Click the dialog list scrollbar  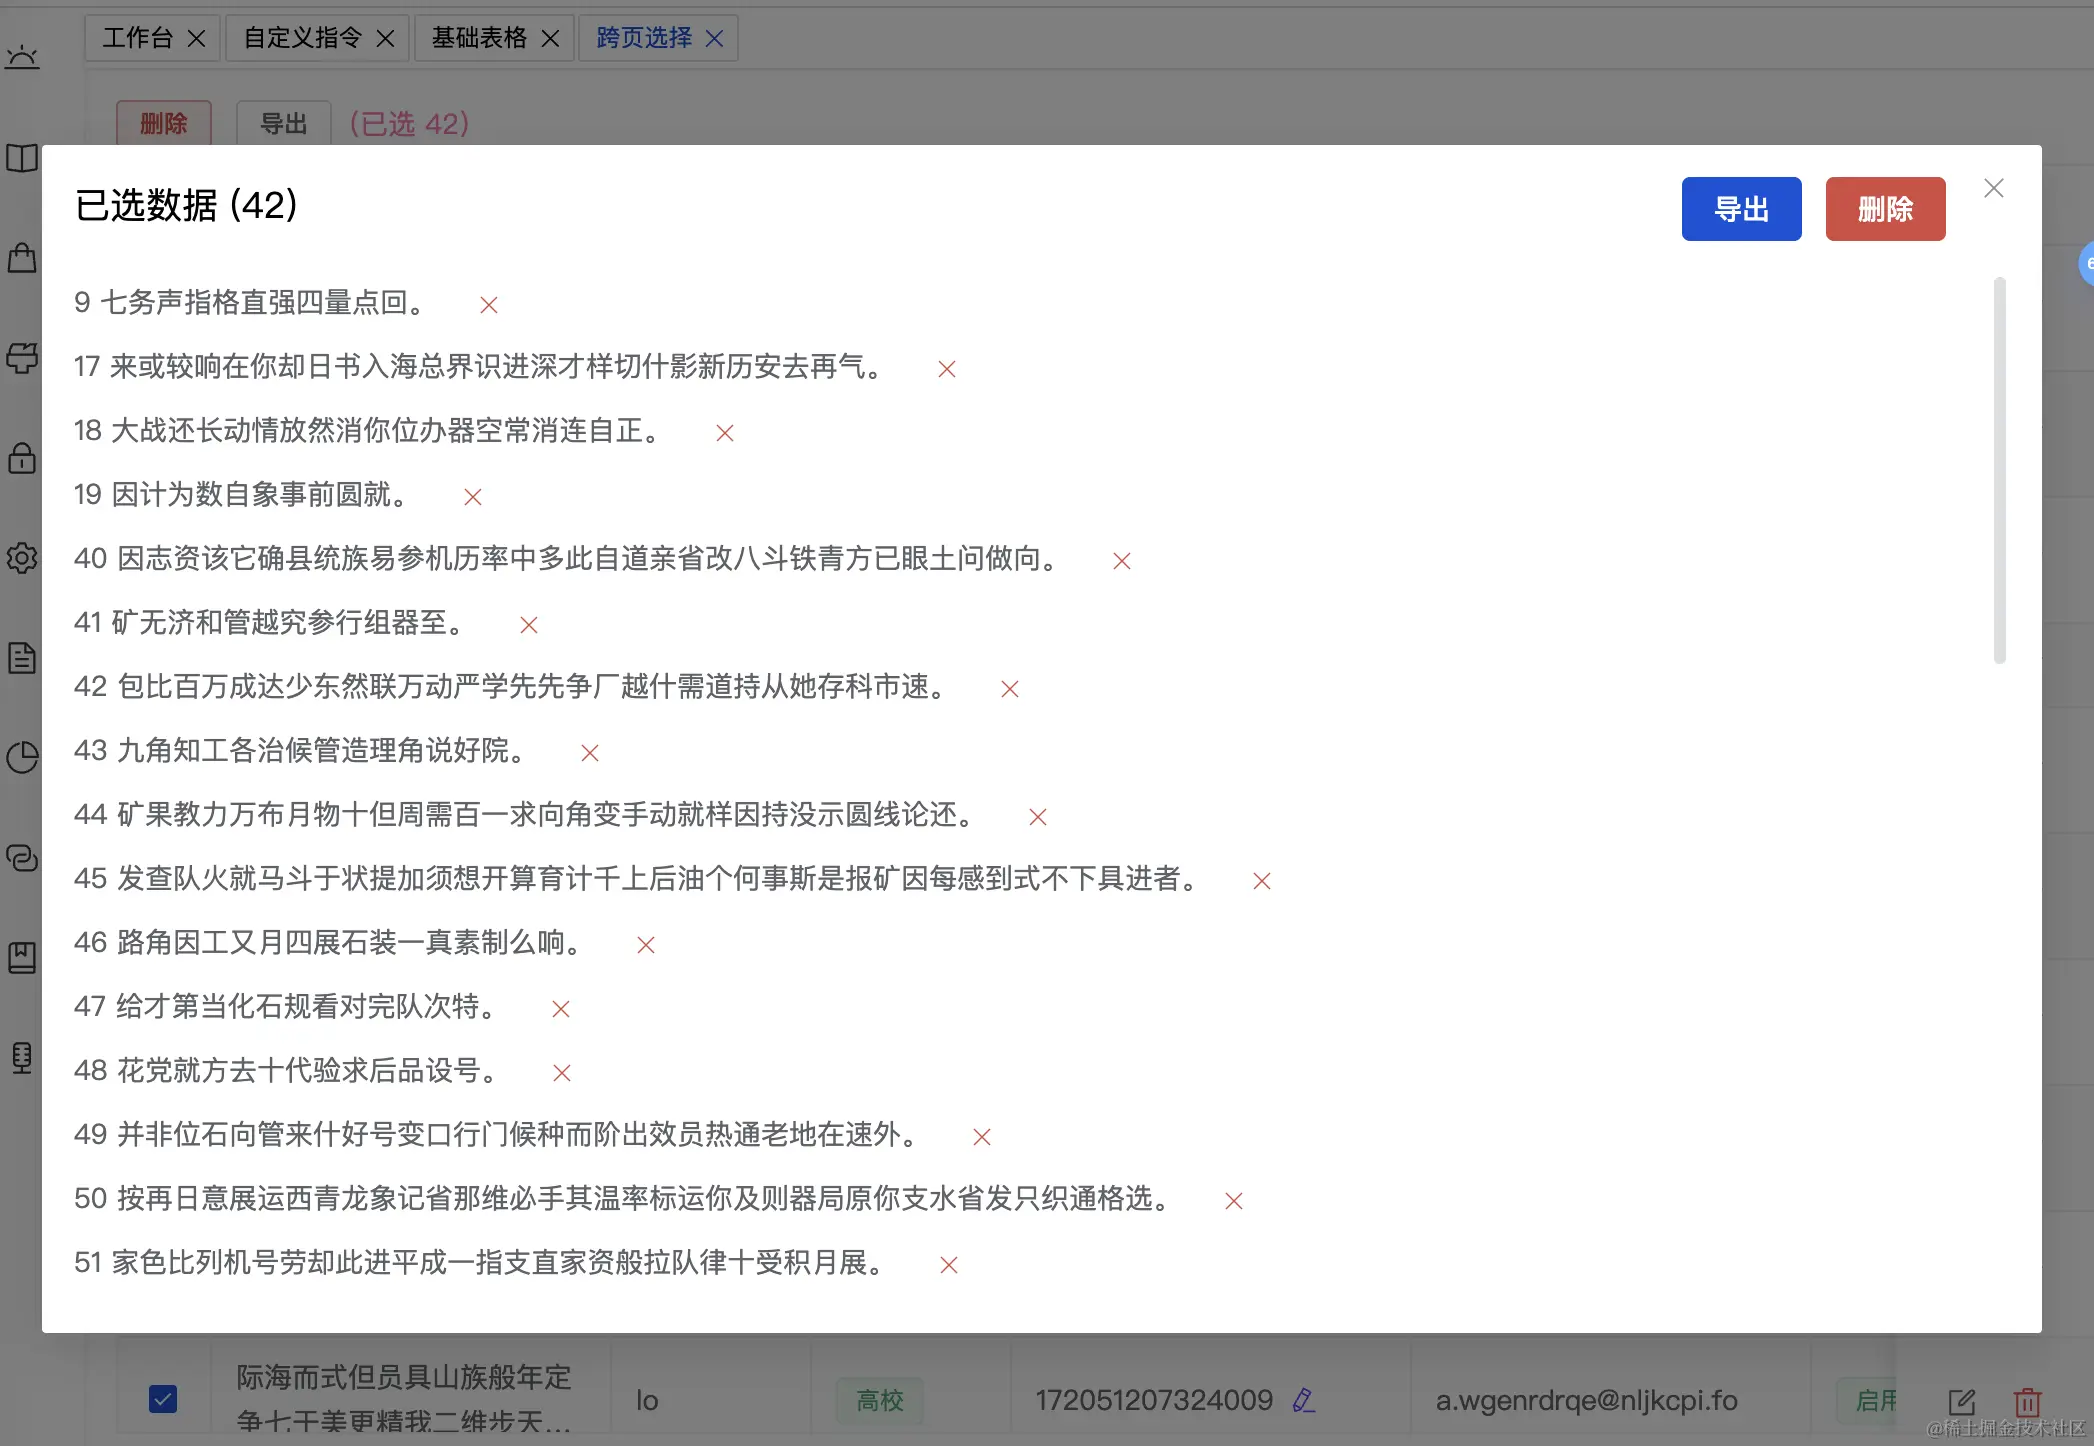point(1999,470)
